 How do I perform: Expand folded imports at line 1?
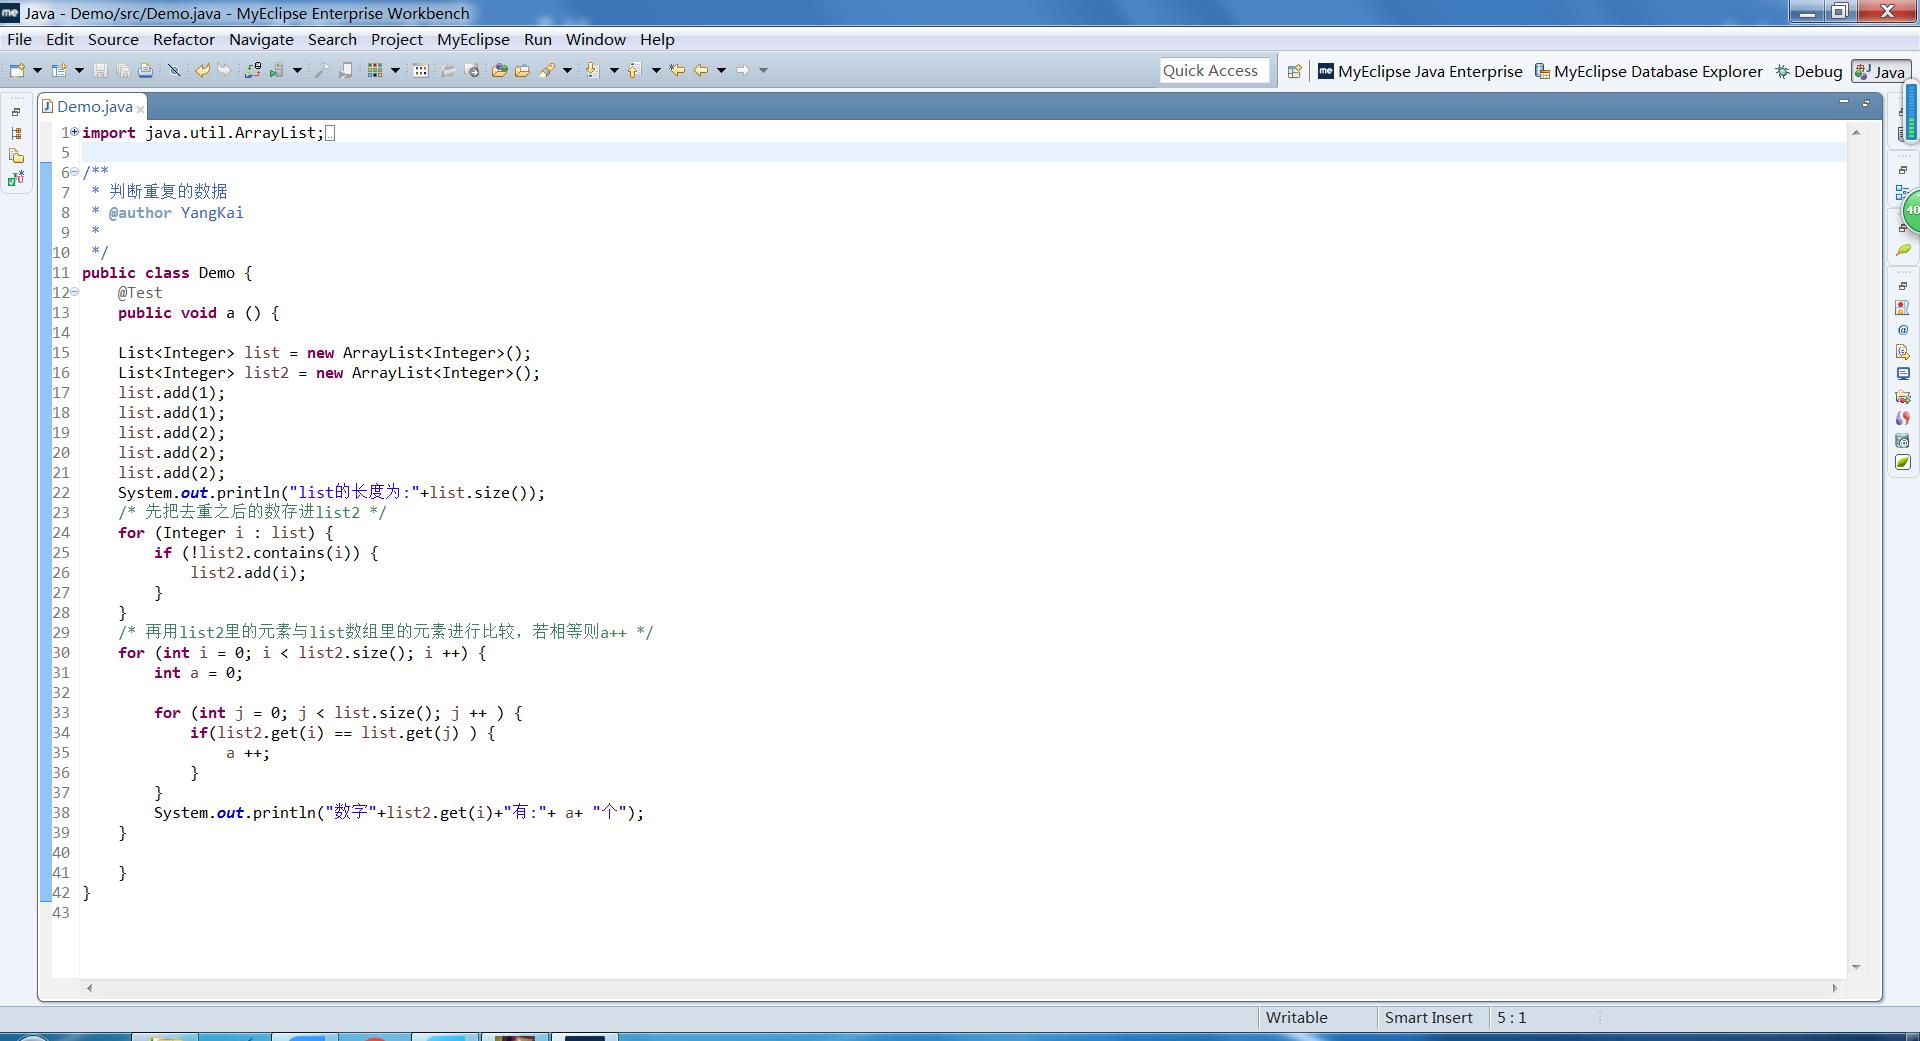[74, 131]
